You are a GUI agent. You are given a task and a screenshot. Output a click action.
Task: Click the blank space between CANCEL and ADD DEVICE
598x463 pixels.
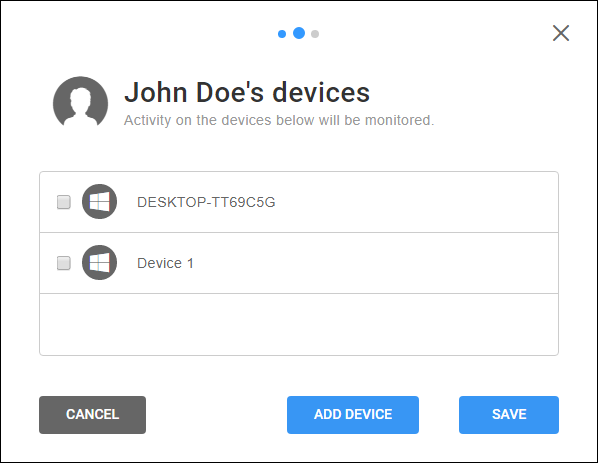(x=216, y=415)
